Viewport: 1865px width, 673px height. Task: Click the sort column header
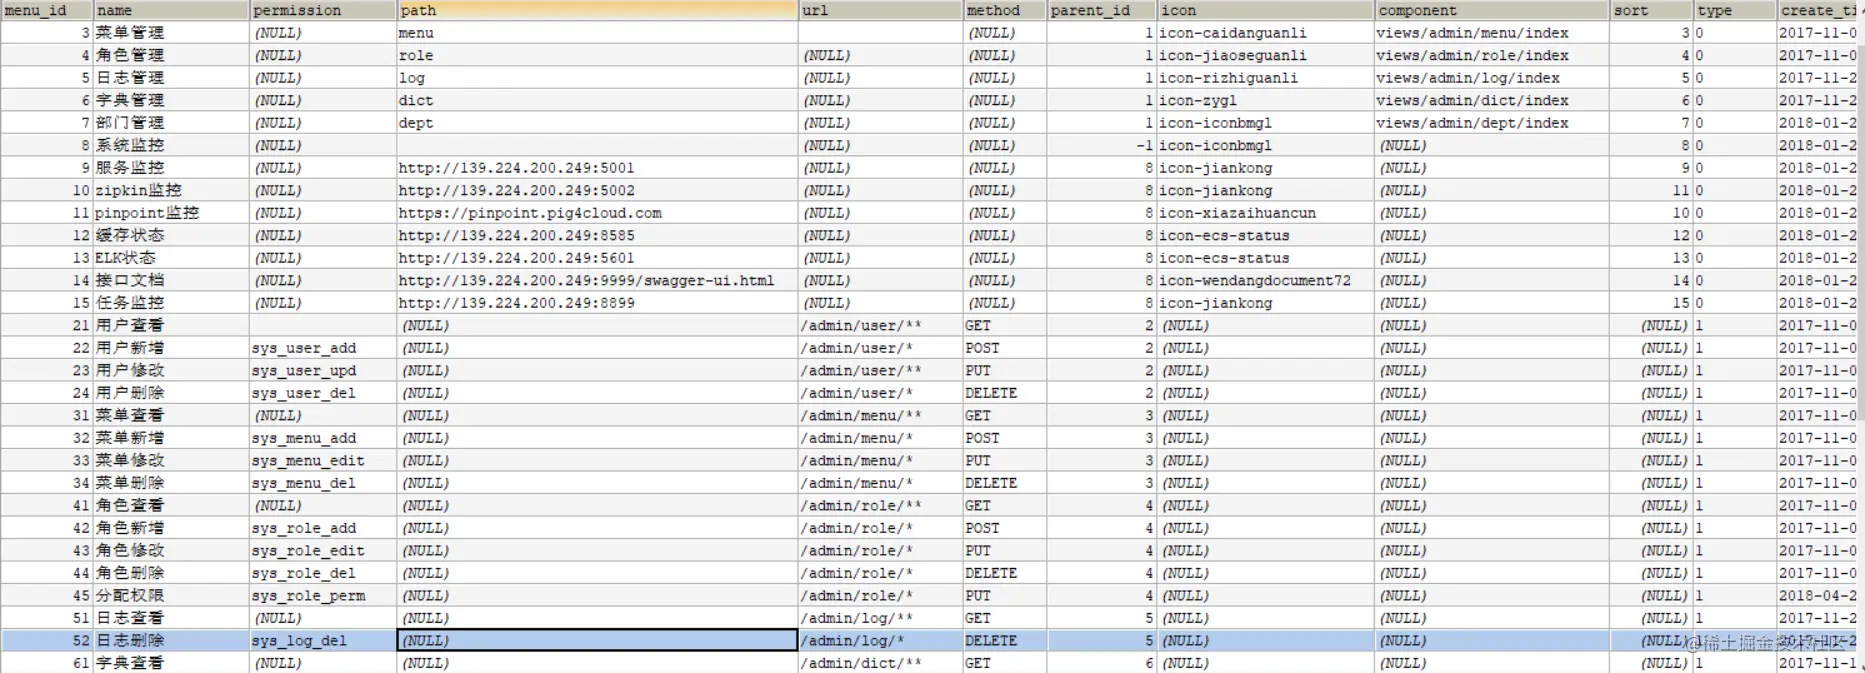(x=1651, y=10)
